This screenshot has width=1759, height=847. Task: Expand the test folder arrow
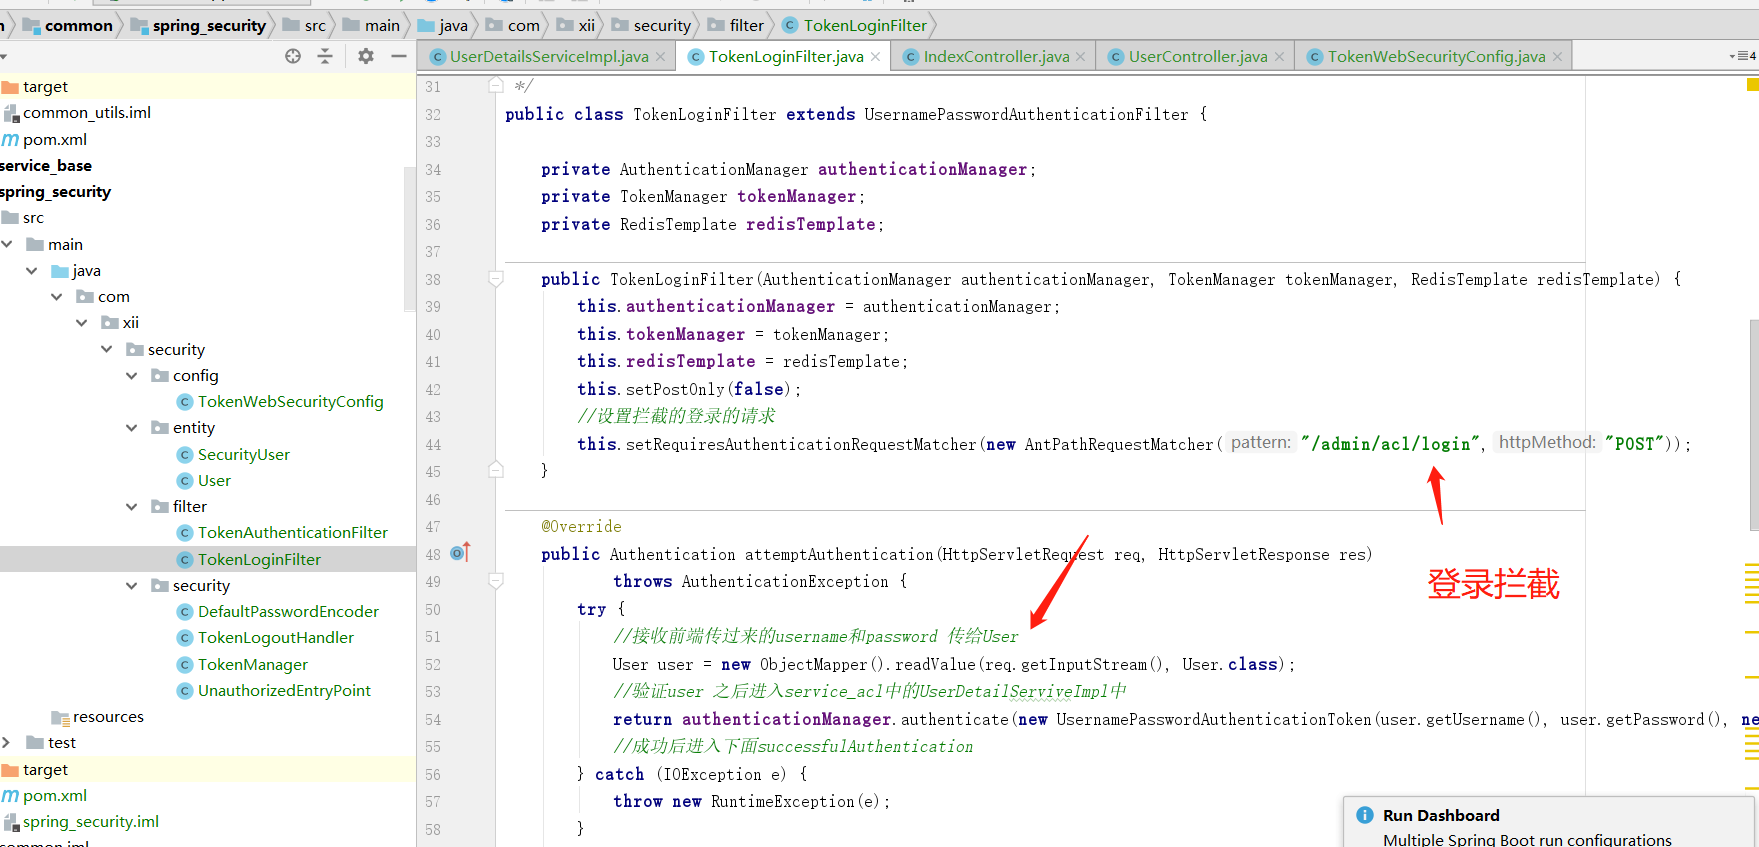pos(7,743)
